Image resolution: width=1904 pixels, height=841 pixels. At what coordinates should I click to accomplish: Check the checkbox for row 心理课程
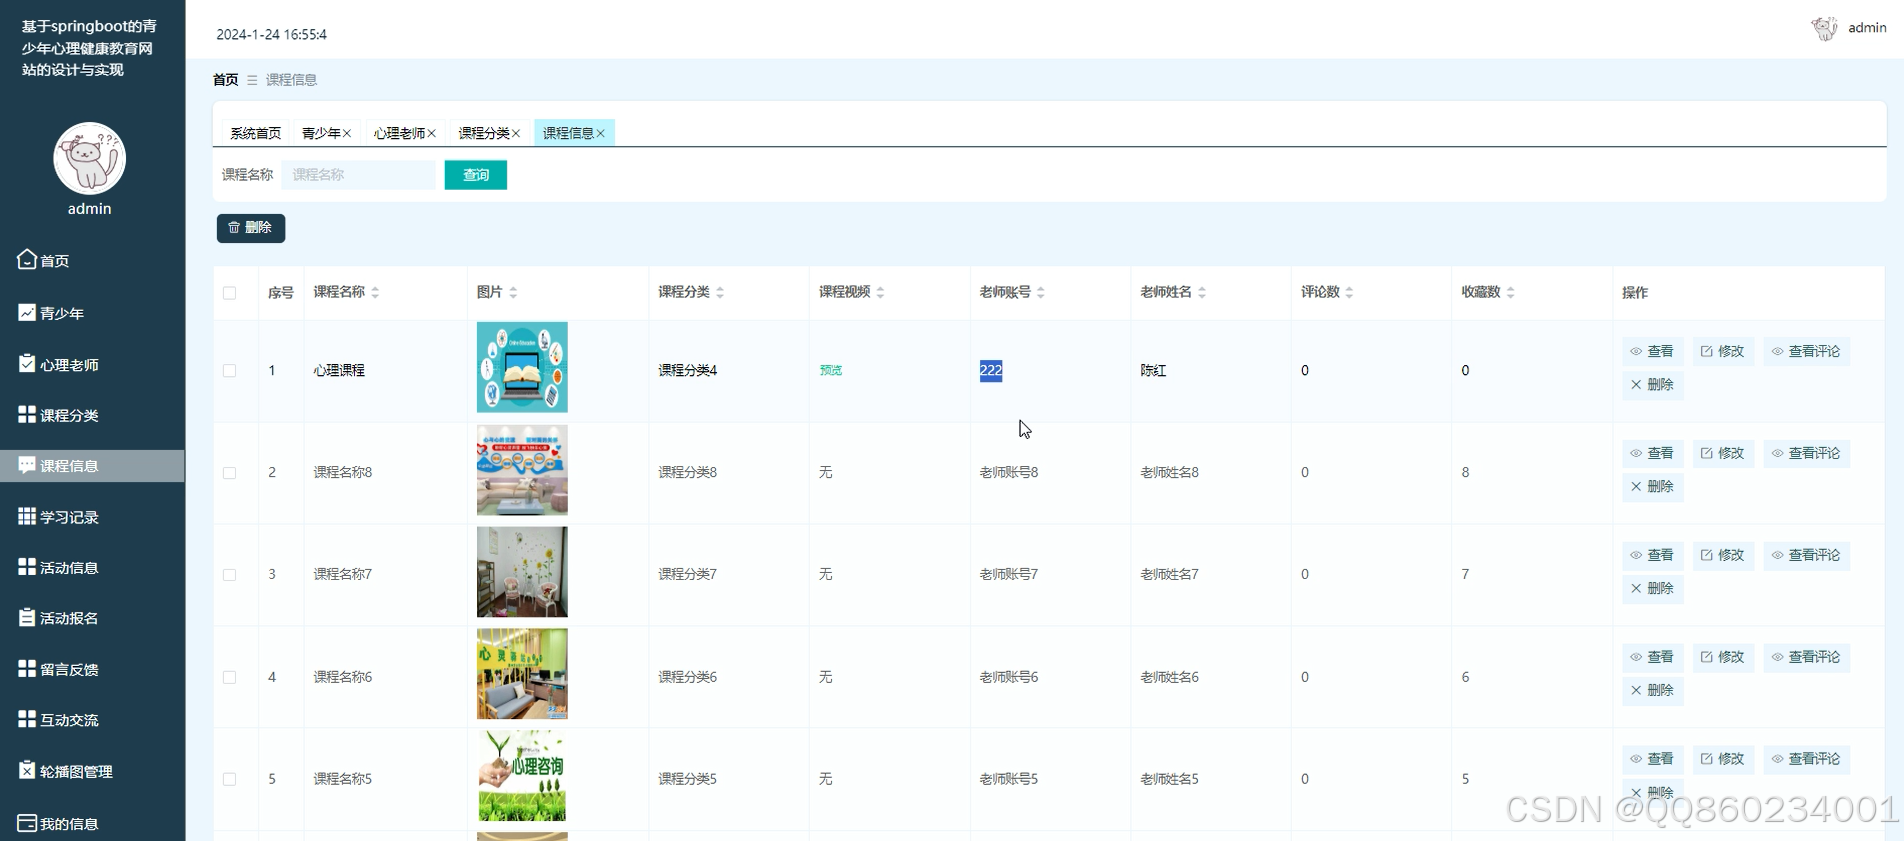230,371
